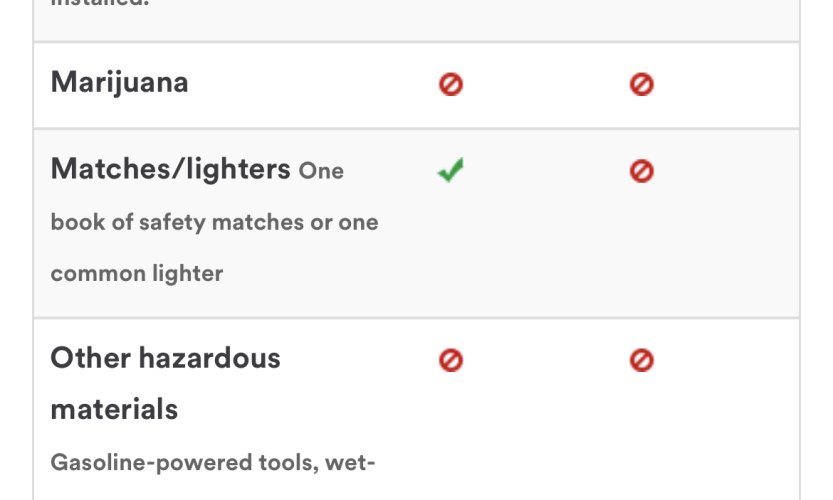
Task: Click the cut-off installed text at top
Action: pyautogui.click(x=100, y=3)
